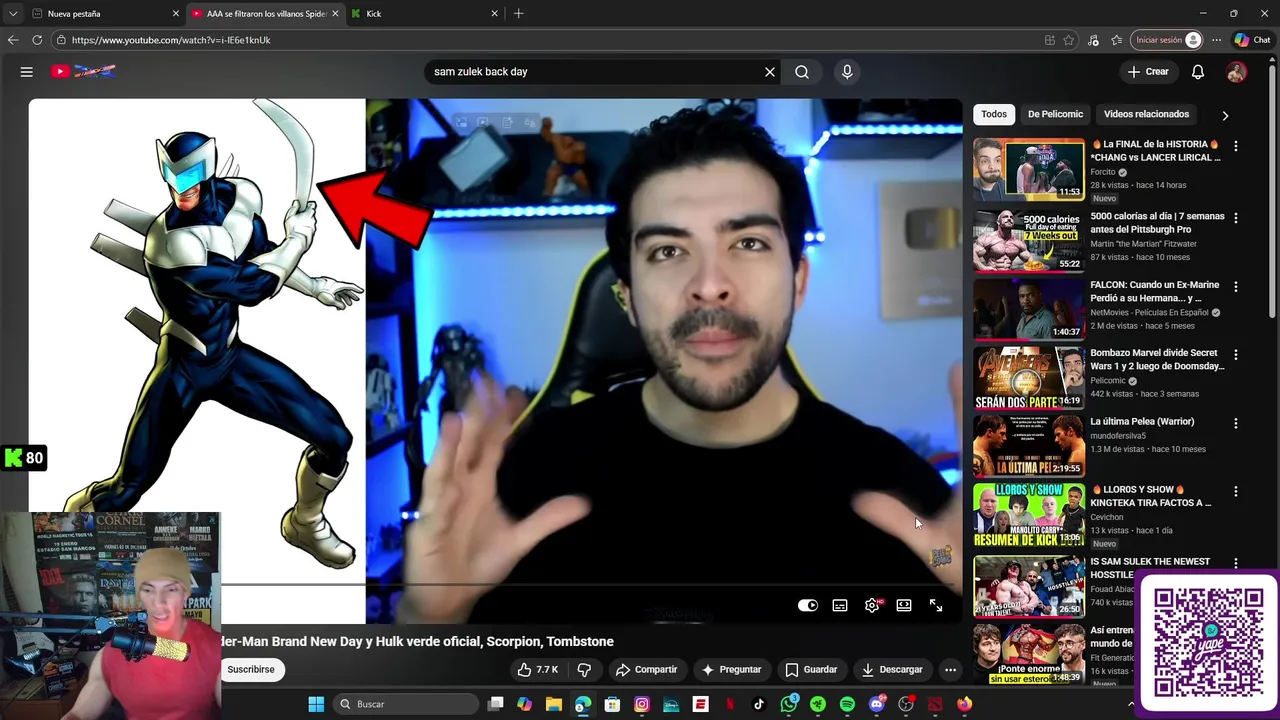The width and height of the screenshot is (1280, 720).
Task: Open options for 'La FINAL de la HISTORIA' video
Action: [x=1236, y=146]
